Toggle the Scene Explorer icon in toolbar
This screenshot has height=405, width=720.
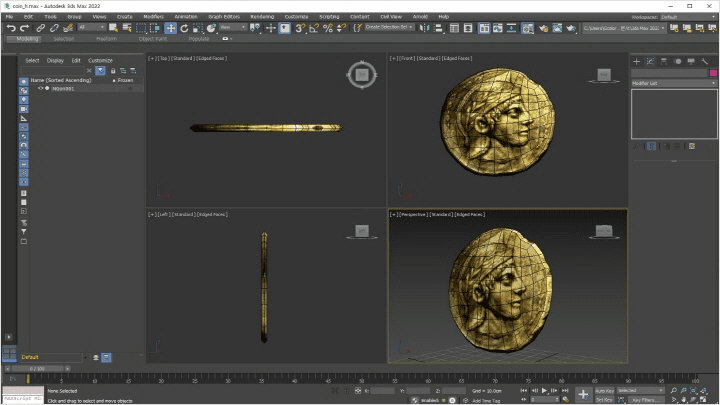[x=454, y=28]
